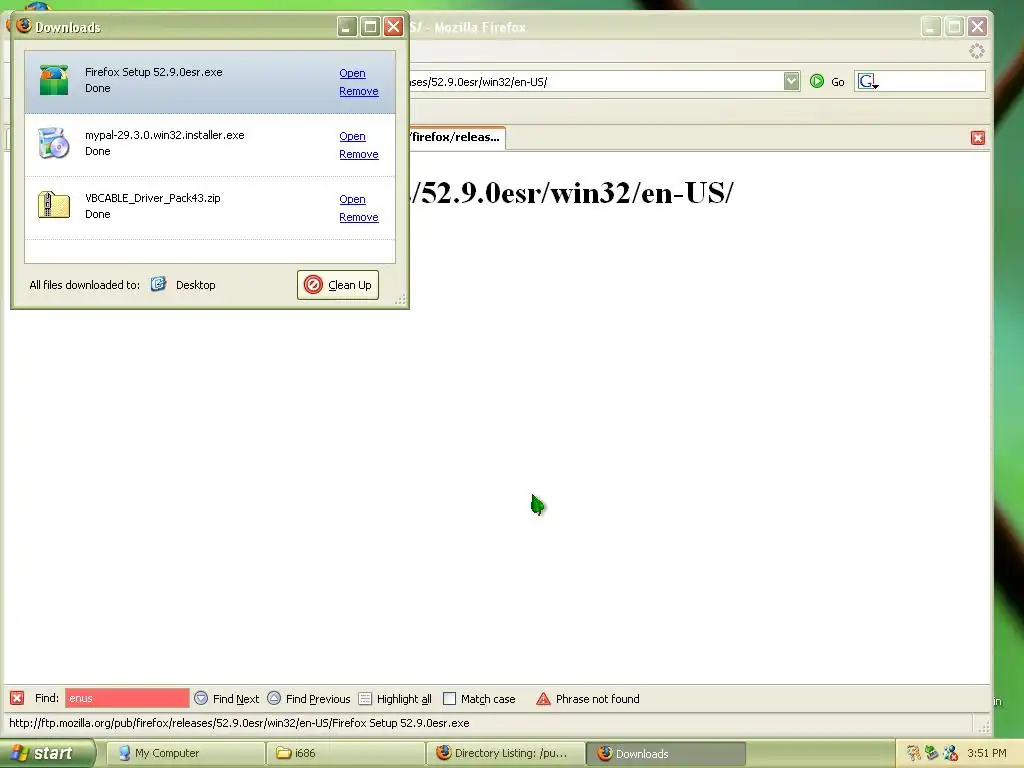Click the Firefox throbber activity icon
Image resolution: width=1024 pixels, height=768 pixels.
coord(976,52)
